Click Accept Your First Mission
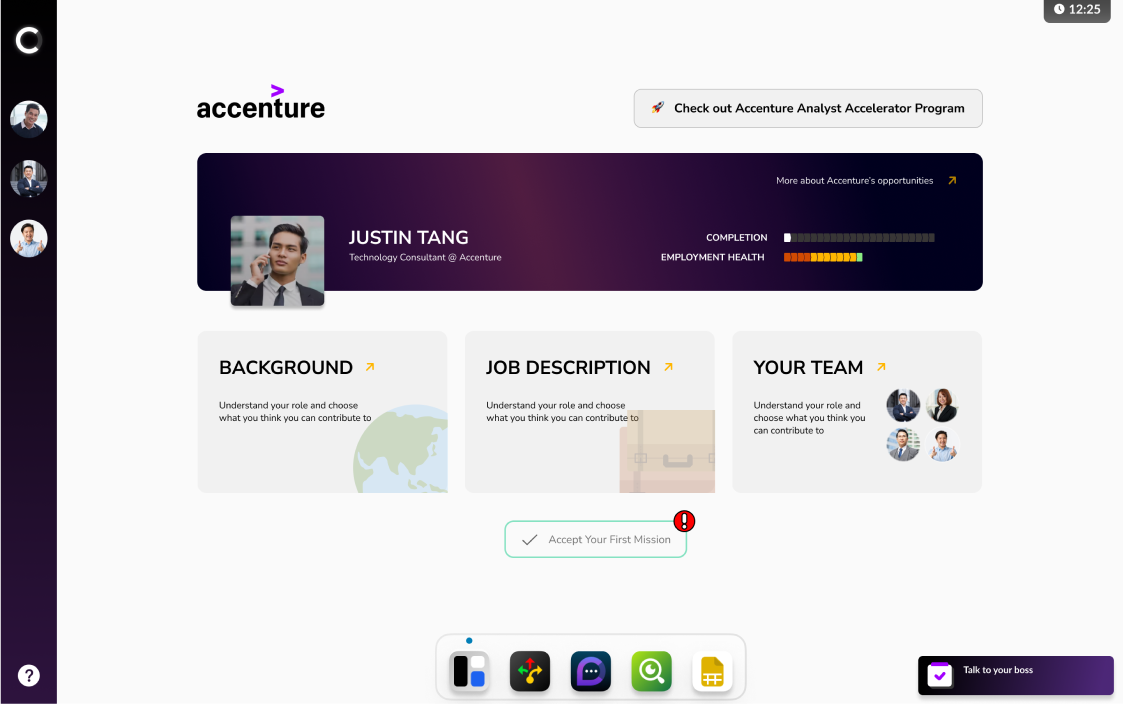The height and width of the screenshot is (704, 1123). (595, 539)
